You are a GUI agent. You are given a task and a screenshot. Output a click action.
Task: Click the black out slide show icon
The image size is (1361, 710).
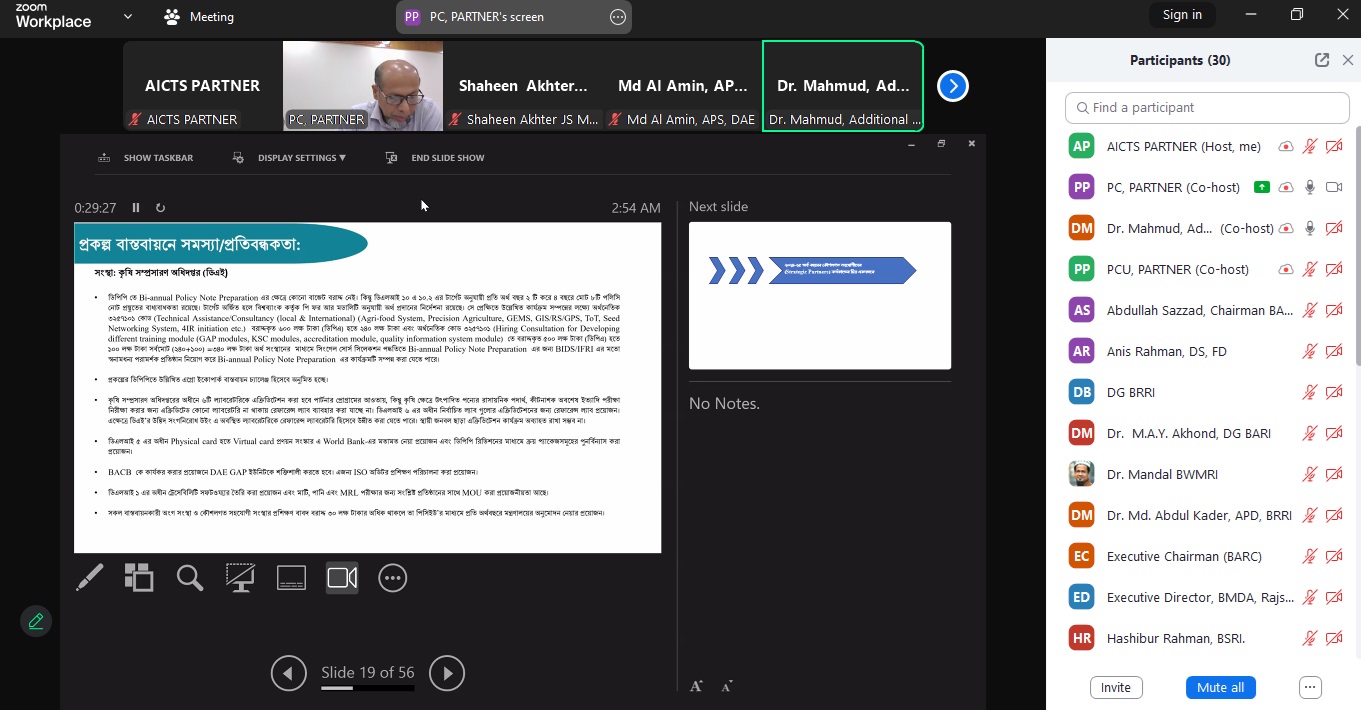(240, 577)
